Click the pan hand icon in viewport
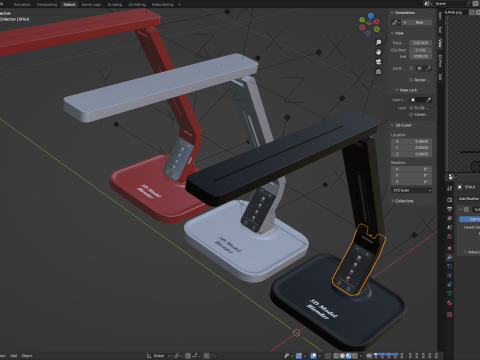 coord(378,52)
